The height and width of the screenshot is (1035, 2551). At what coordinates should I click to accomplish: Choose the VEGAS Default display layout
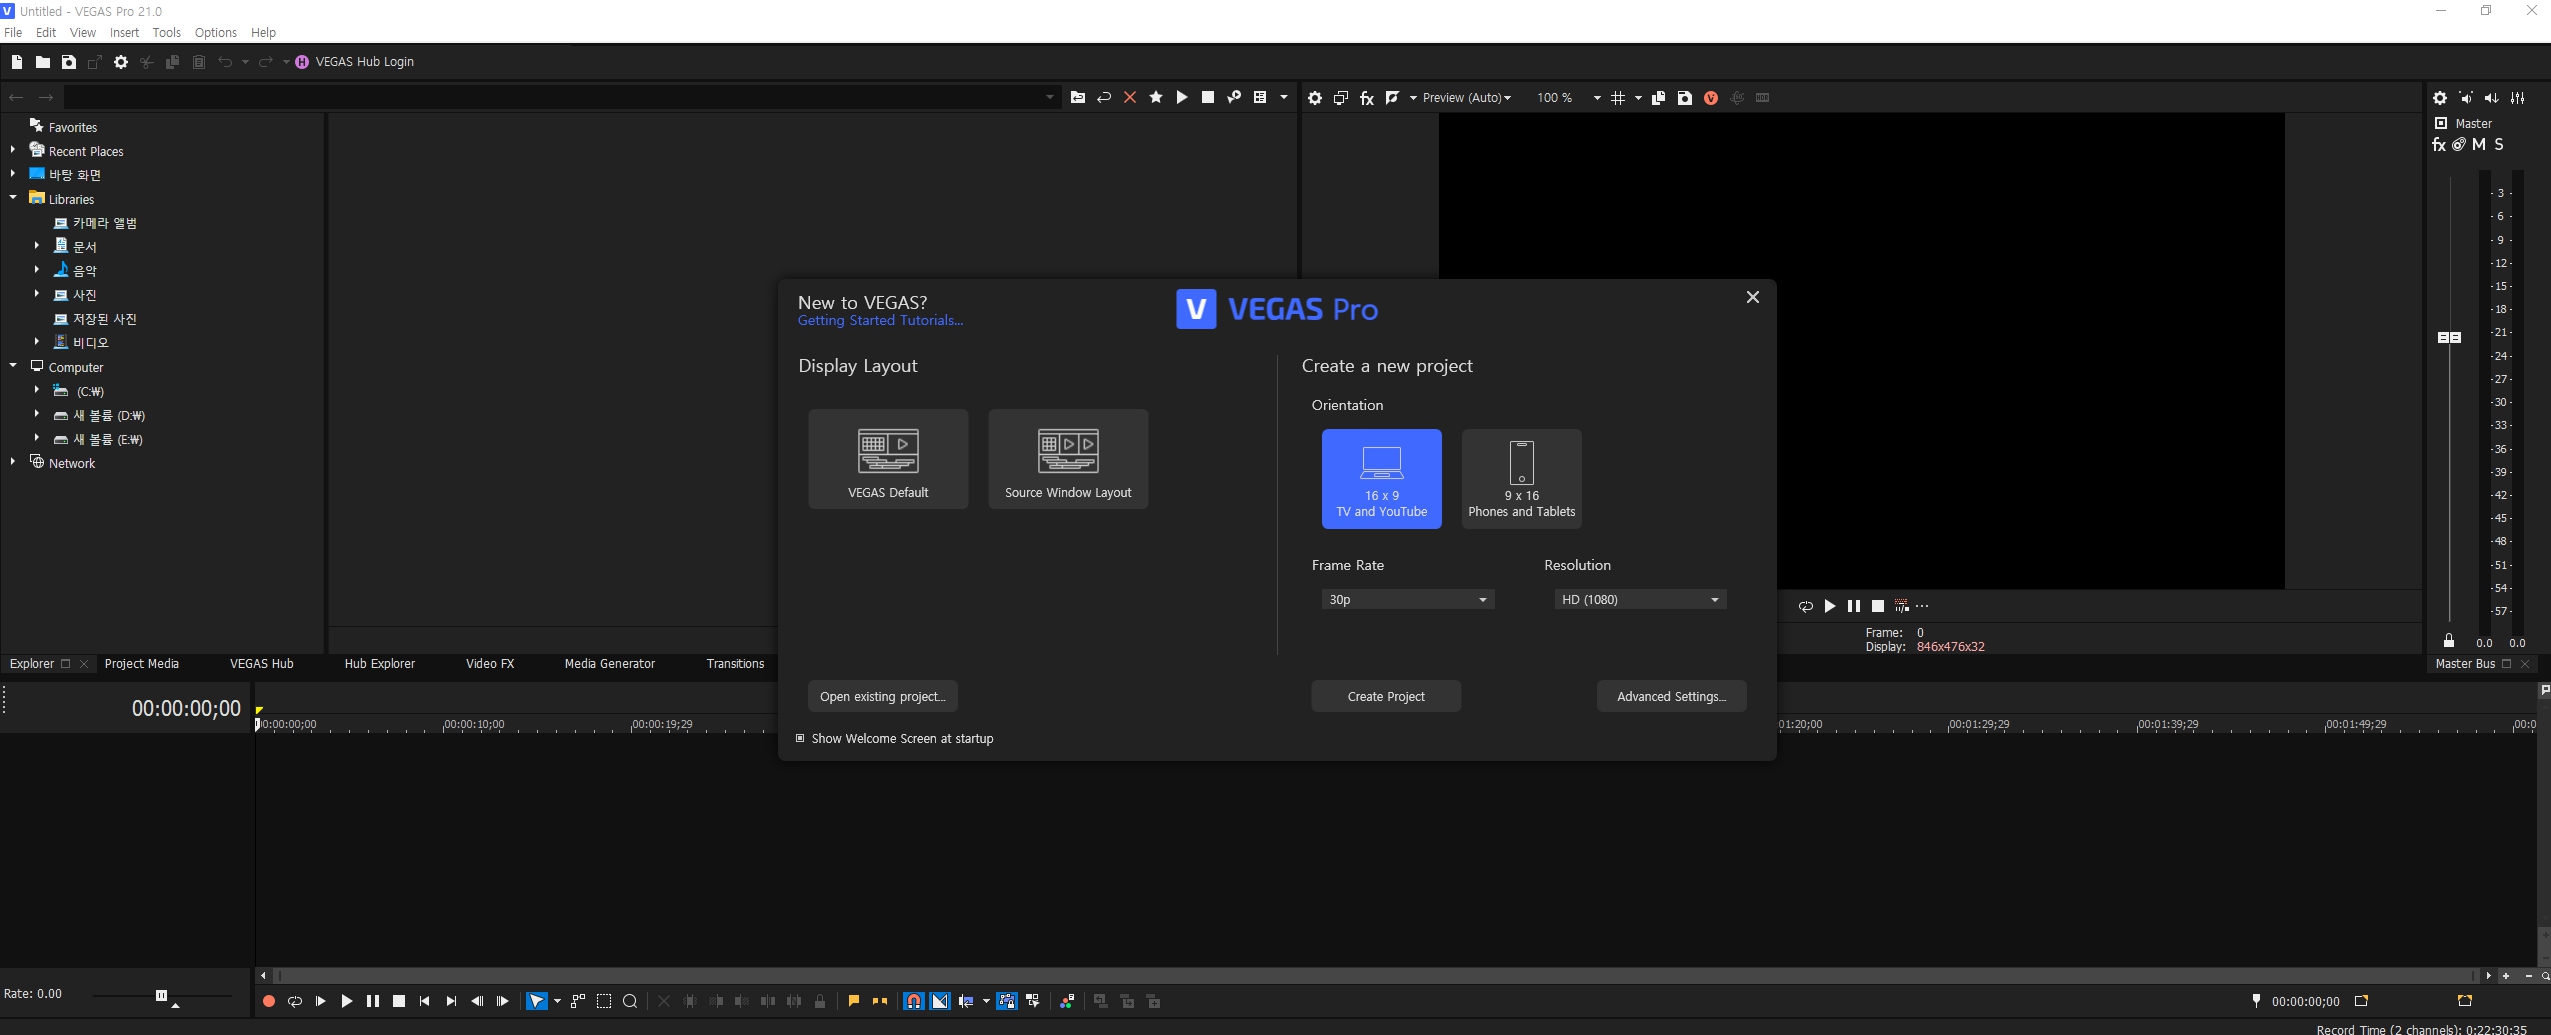(x=888, y=459)
